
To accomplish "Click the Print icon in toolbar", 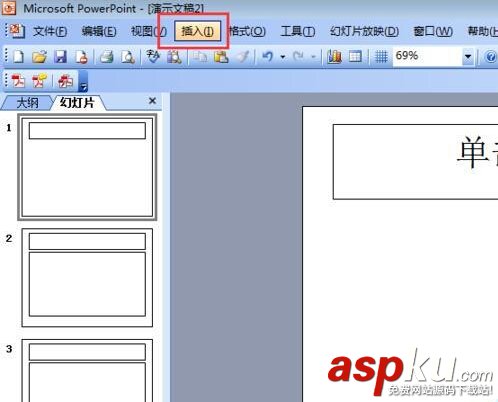I will (x=107, y=56).
